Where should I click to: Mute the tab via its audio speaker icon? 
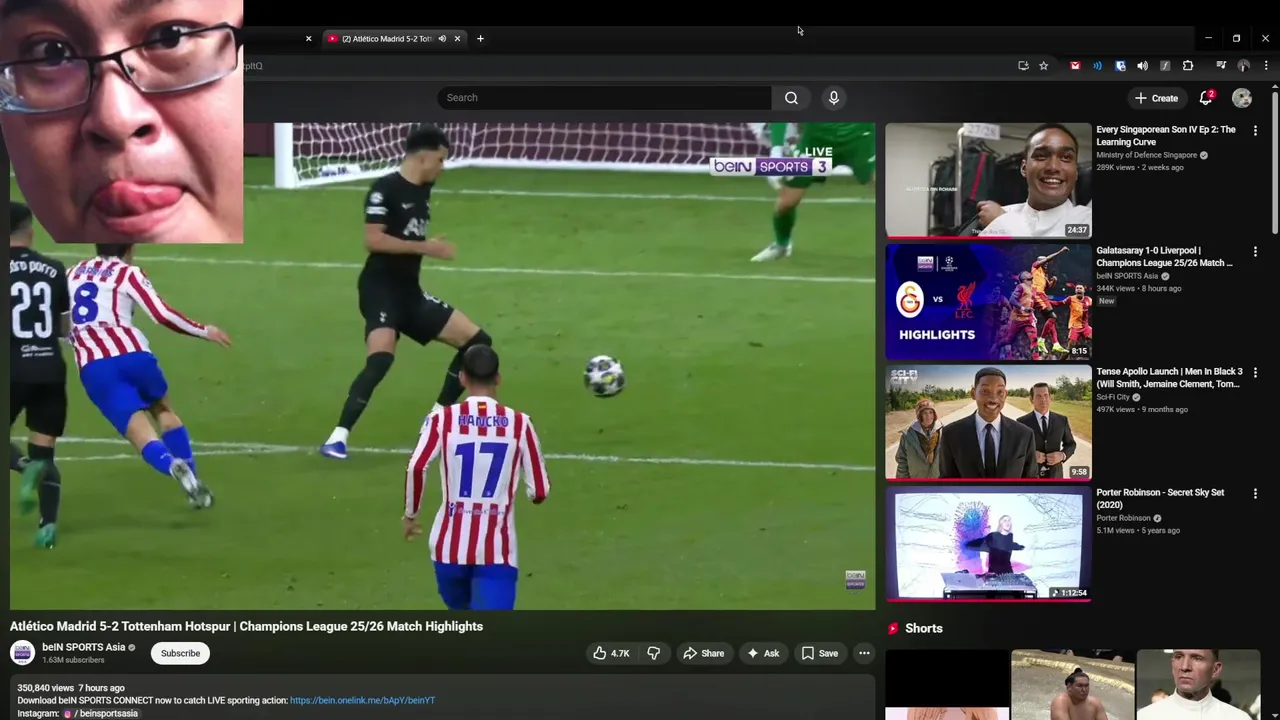click(x=442, y=39)
